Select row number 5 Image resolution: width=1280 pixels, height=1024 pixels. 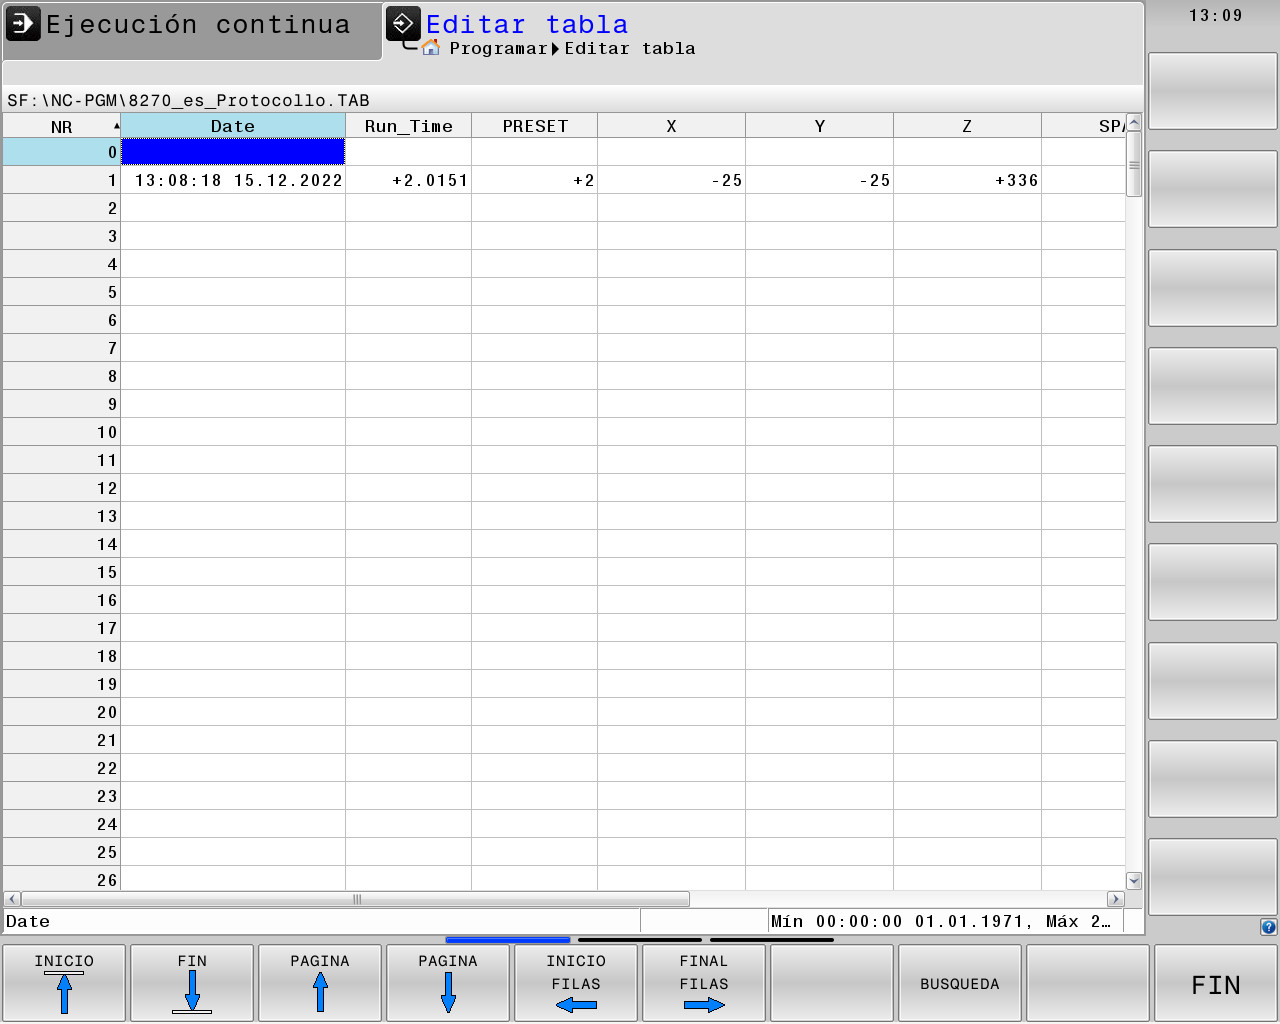tap(62, 292)
